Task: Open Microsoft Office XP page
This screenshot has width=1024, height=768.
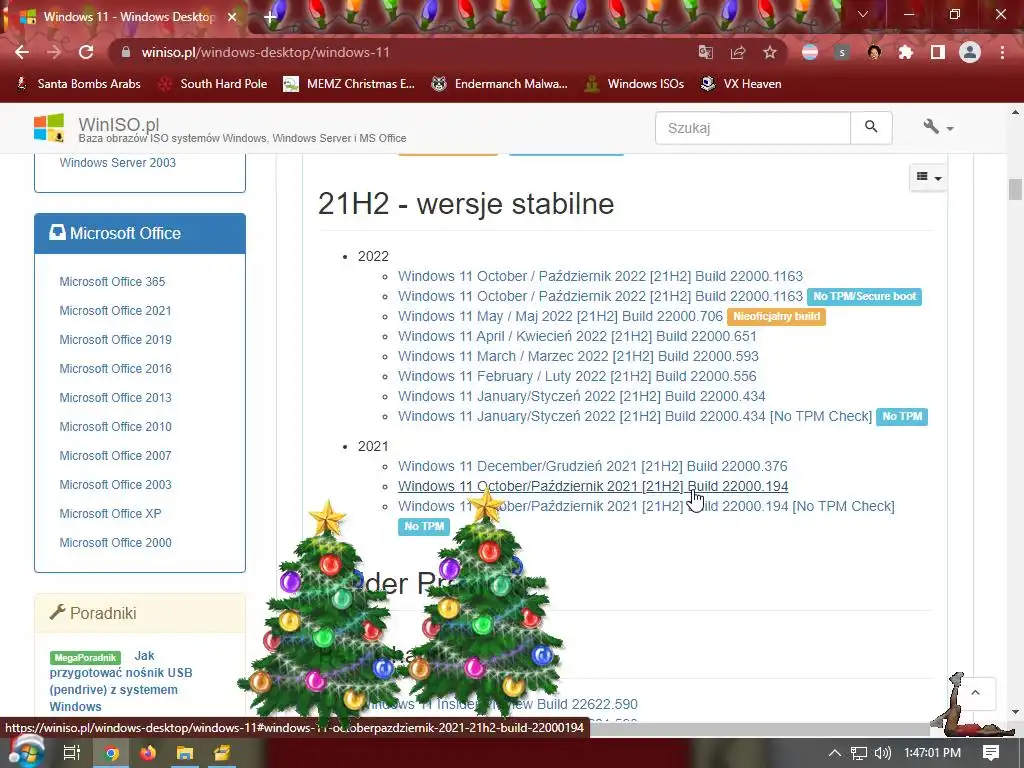Action: pyautogui.click(x=110, y=513)
